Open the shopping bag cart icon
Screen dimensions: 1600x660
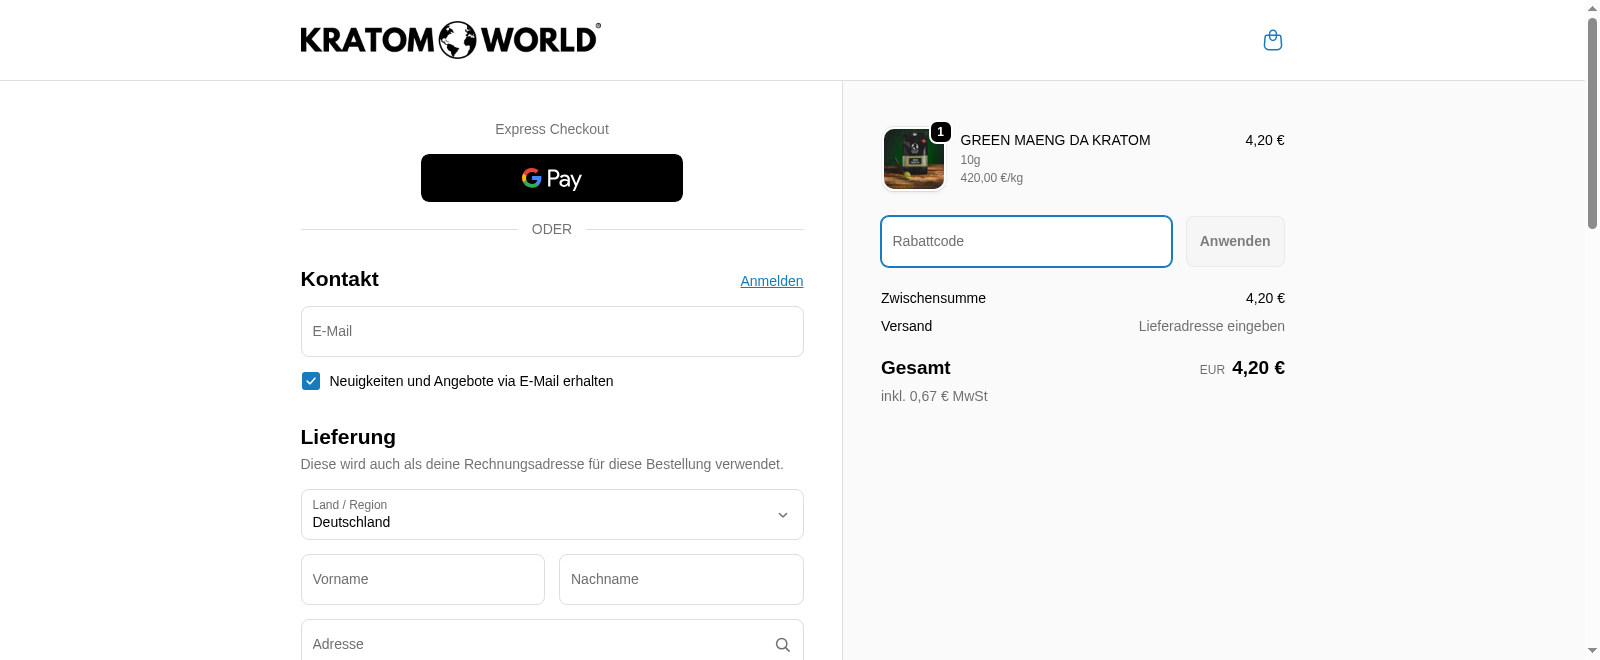[x=1273, y=40]
